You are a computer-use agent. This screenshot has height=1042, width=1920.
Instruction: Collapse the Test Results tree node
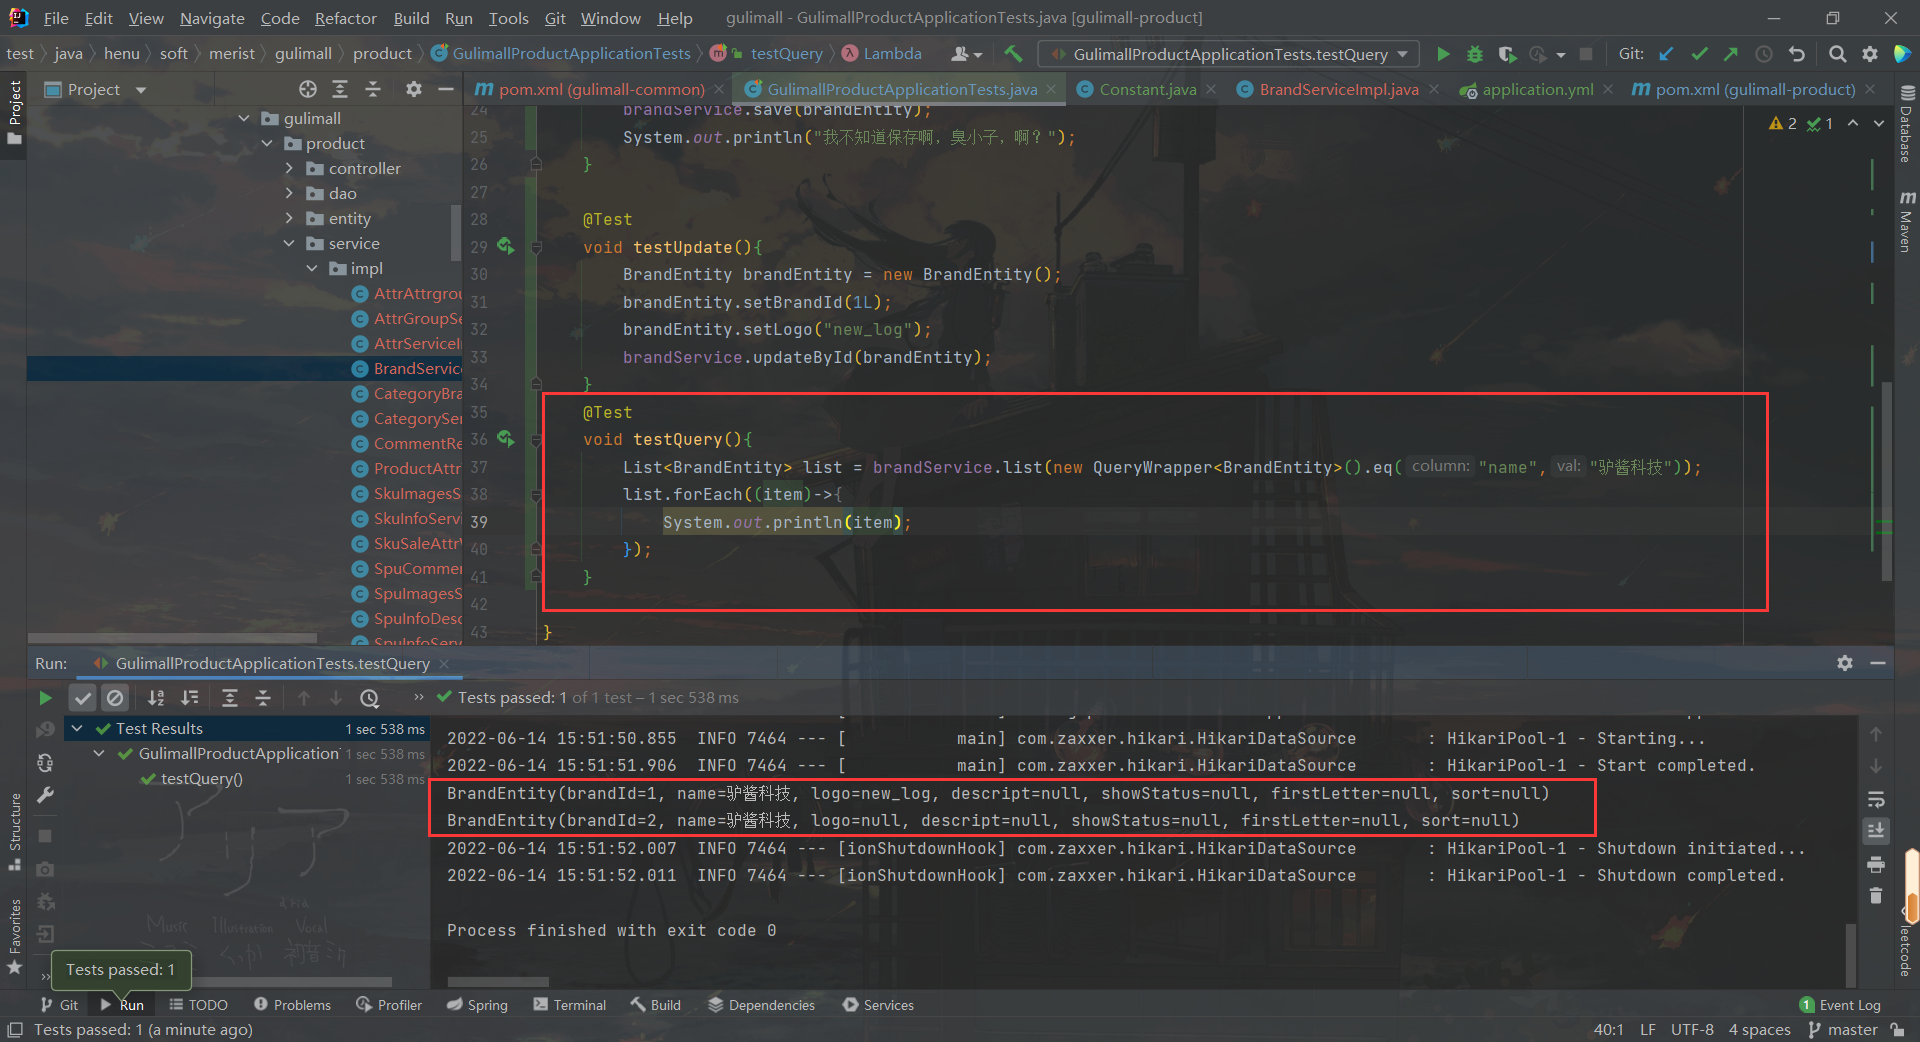(x=77, y=728)
